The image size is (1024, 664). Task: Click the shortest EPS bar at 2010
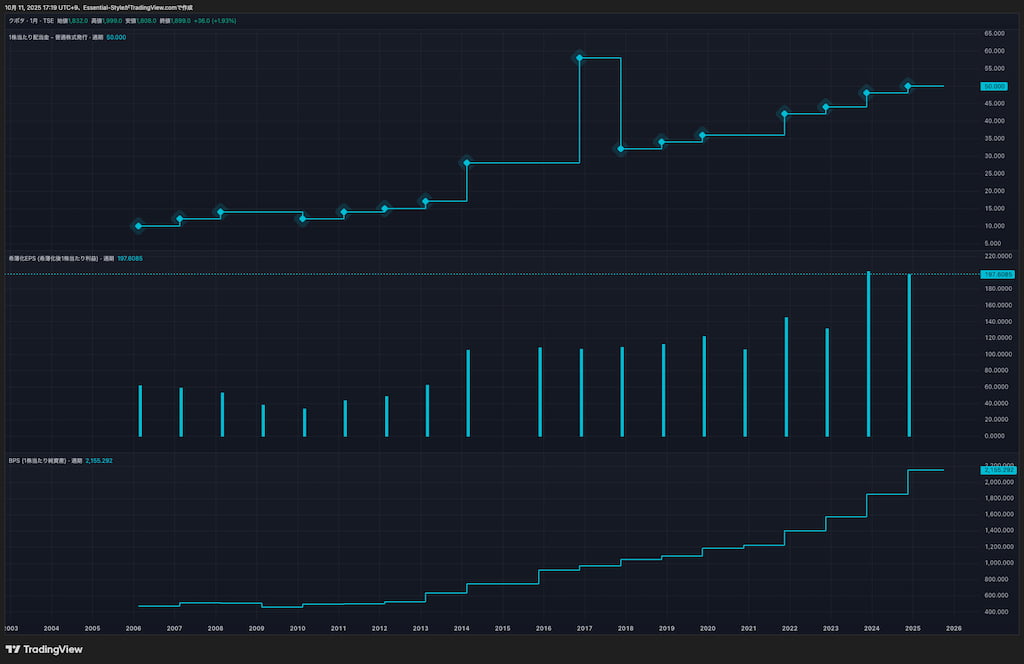click(305, 422)
